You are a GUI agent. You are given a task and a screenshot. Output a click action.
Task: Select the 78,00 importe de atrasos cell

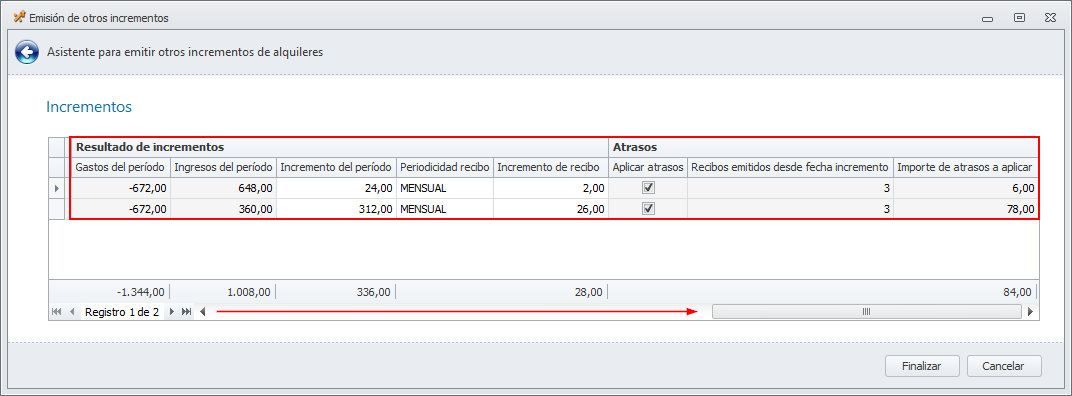point(965,209)
